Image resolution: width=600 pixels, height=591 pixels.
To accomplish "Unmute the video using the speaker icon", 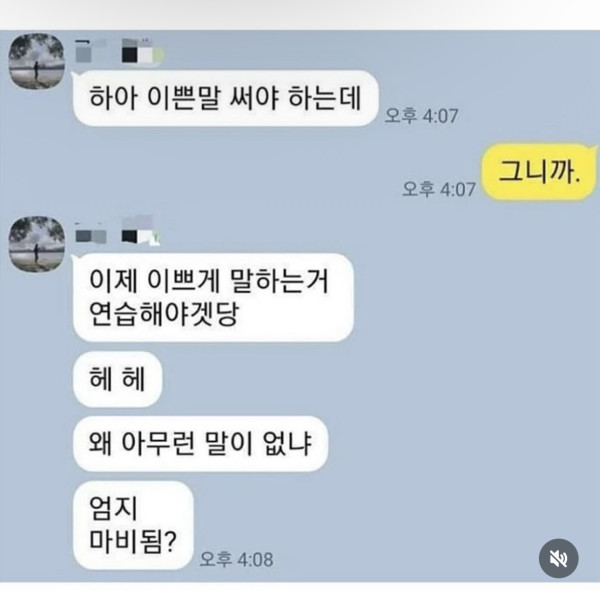I will click(558, 558).
